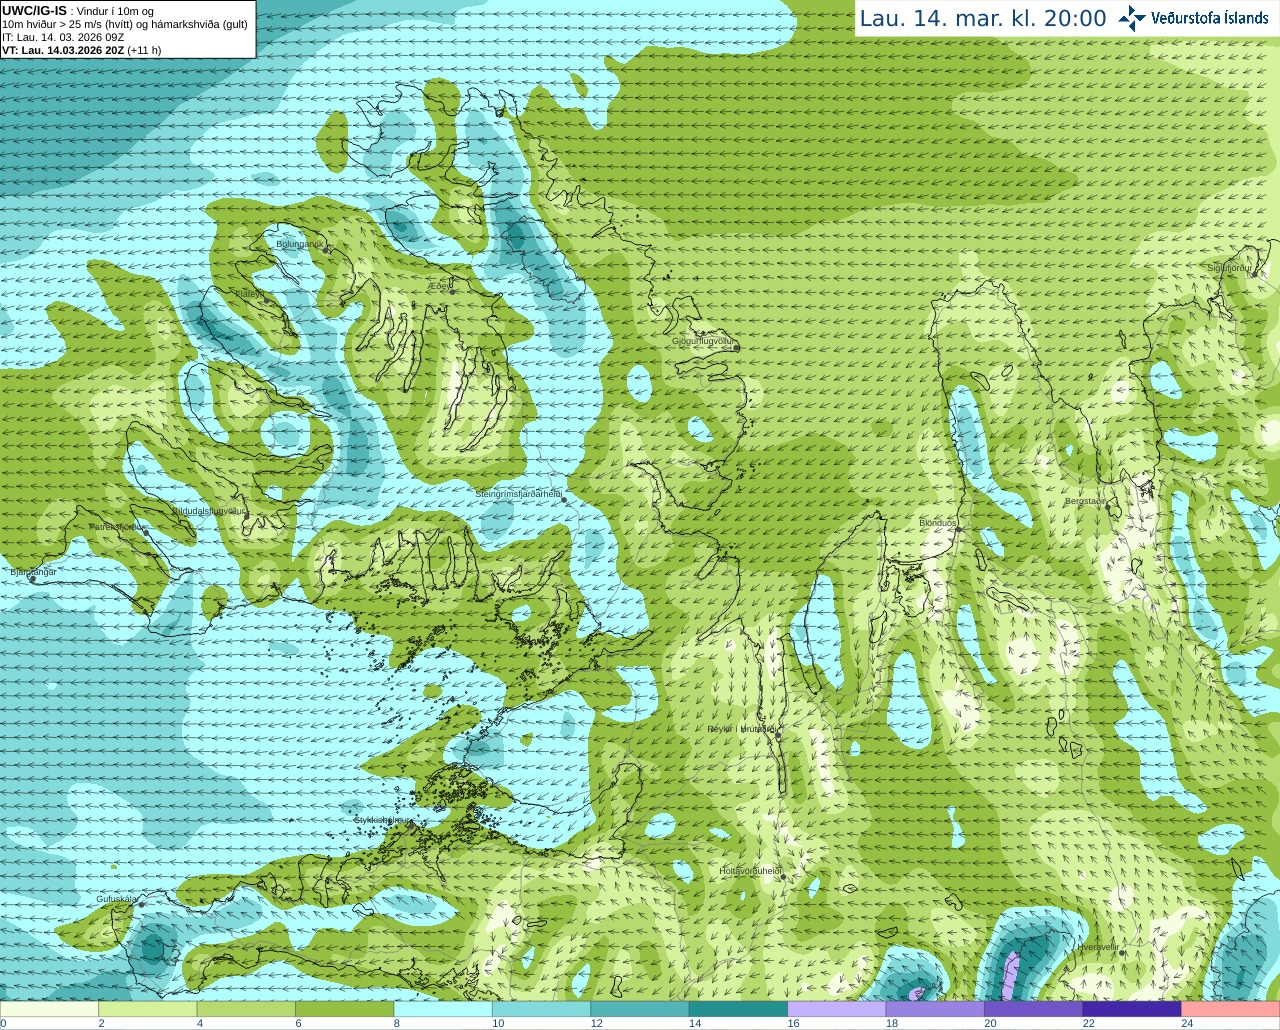Click the 18–20 m/s purple legend swatch
The height and width of the screenshot is (1030, 1280).
[935, 1009]
